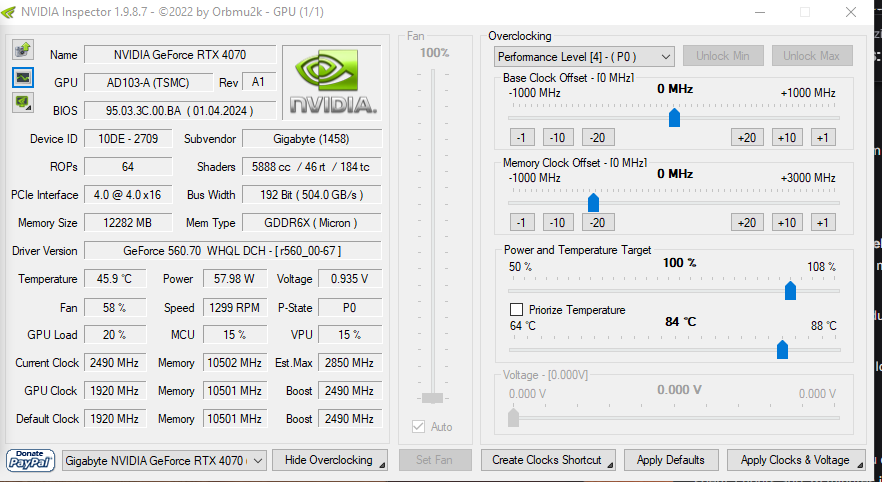Image resolution: width=882 pixels, height=482 pixels.
Task: Open the sensor monitoring graph icon
Action: pyautogui.click(x=23, y=78)
